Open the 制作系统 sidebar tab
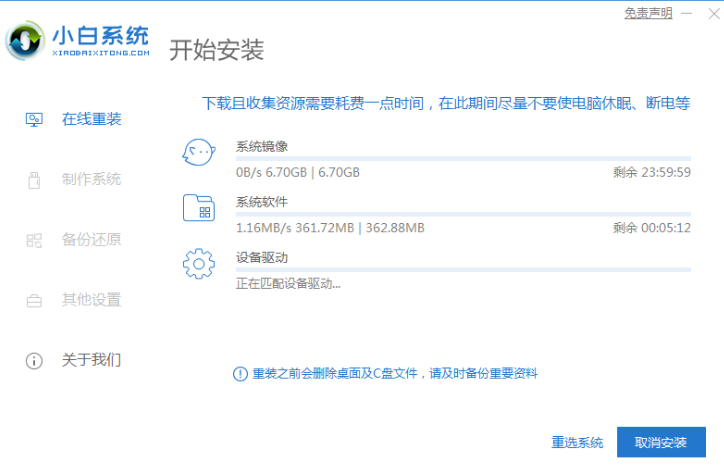This screenshot has height=465, width=724. tap(91, 180)
